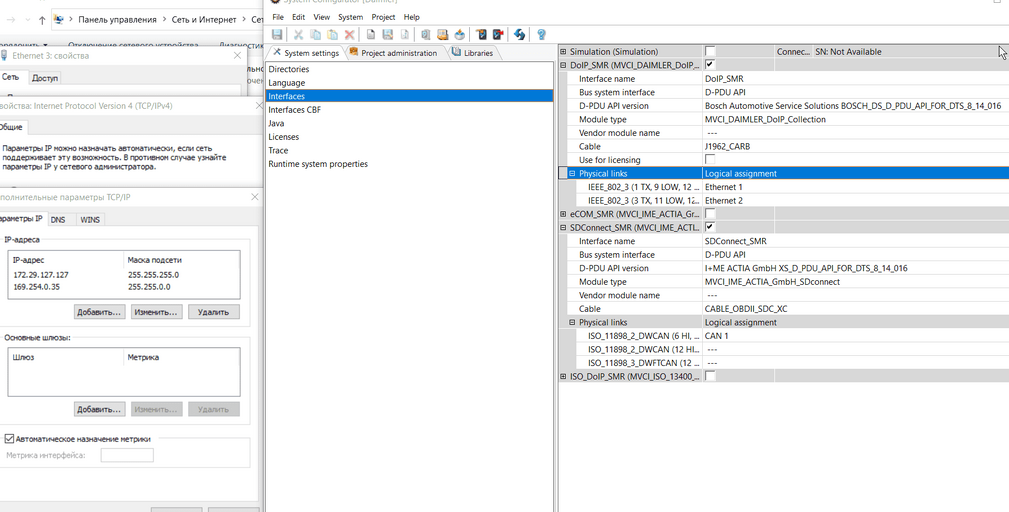The image size is (1009, 512).
Task: Expand the Simulation interface node
Action: (x=564, y=51)
